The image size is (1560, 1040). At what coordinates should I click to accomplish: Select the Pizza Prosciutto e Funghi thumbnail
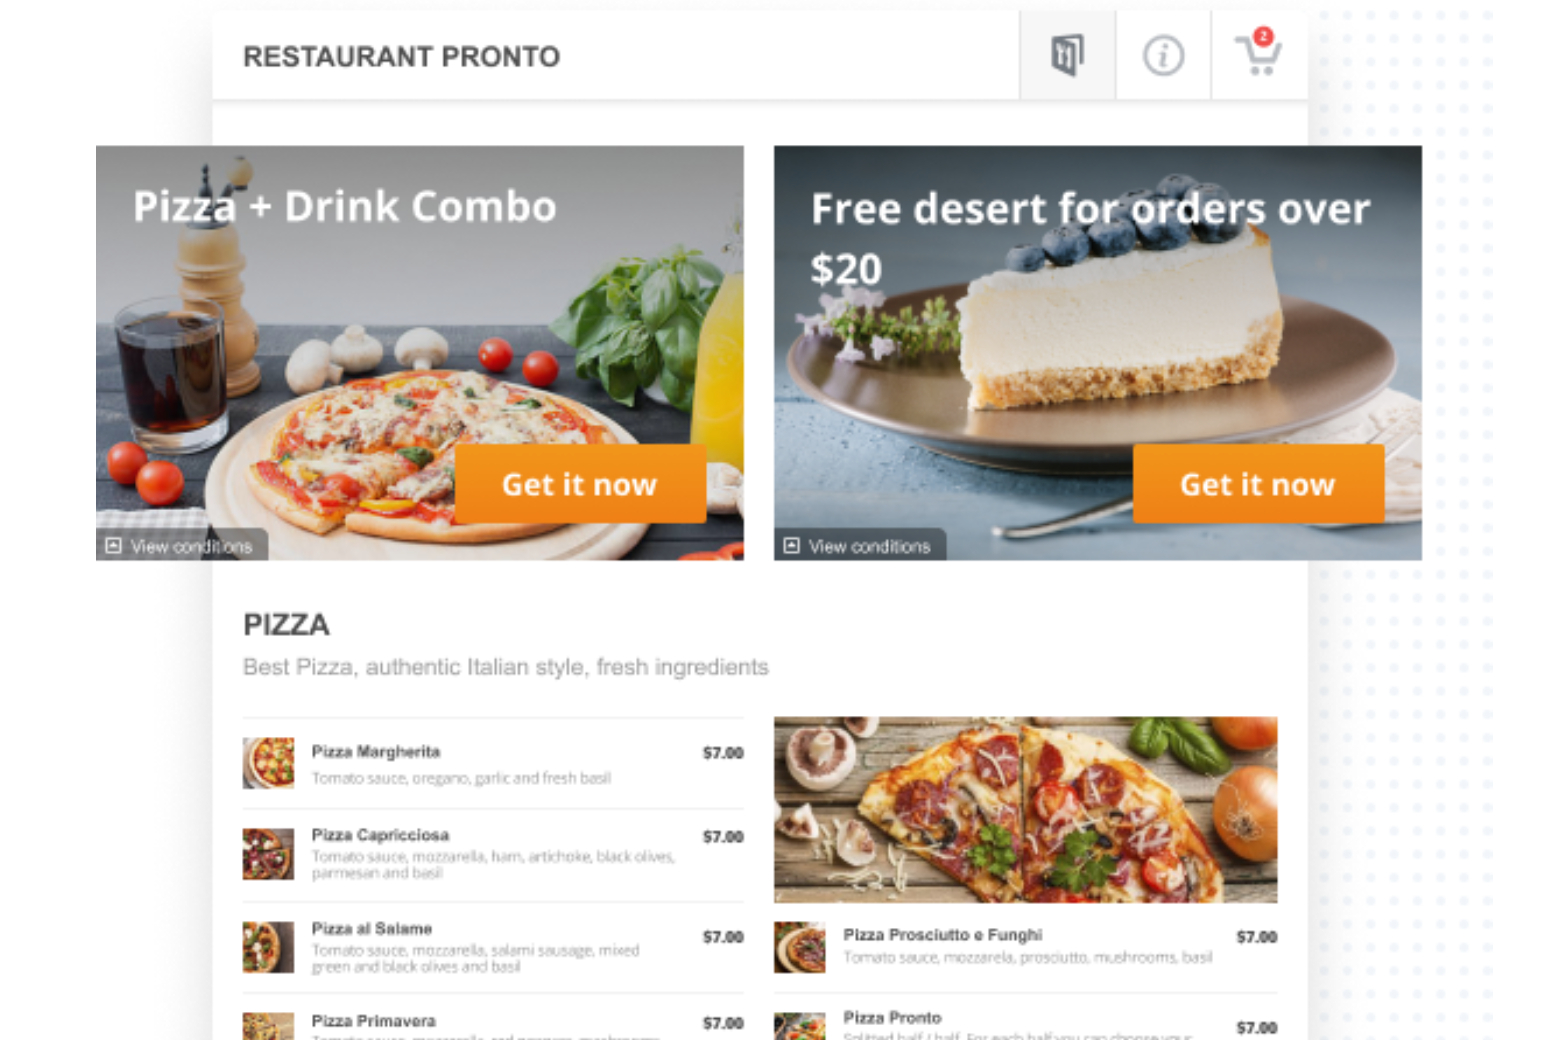(x=800, y=947)
